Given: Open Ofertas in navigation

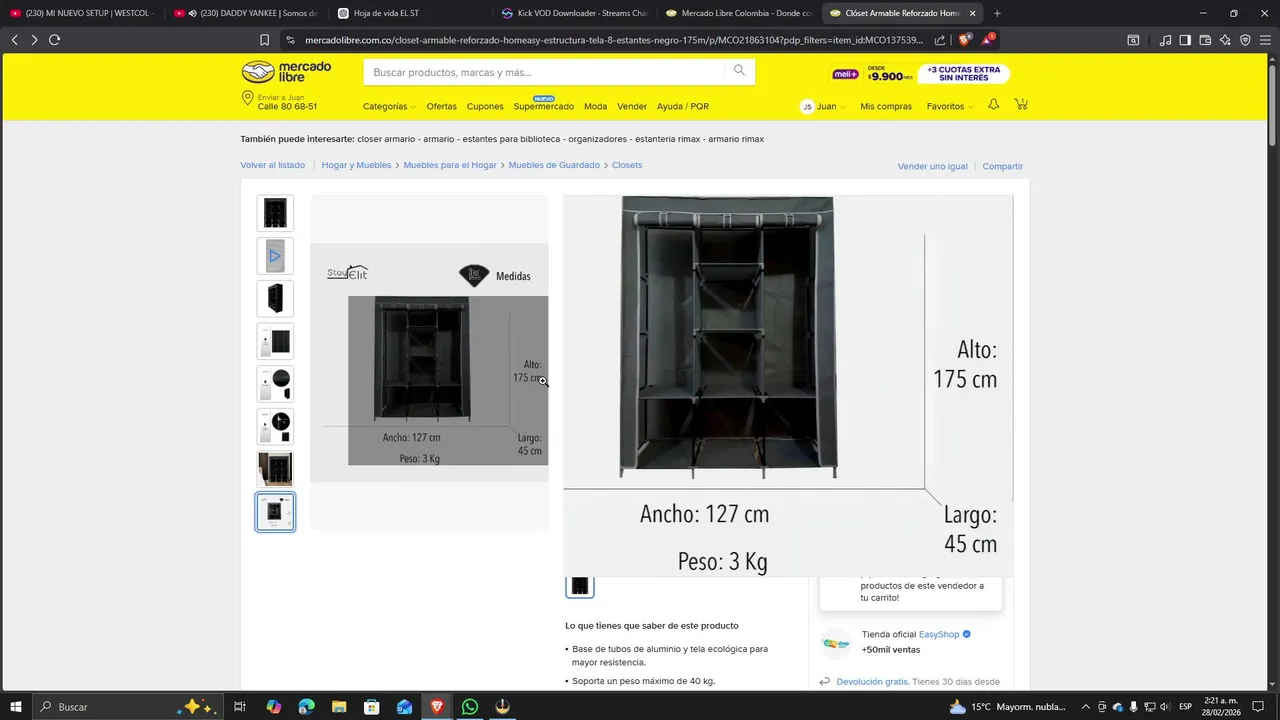Looking at the screenshot, I should [441, 106].
